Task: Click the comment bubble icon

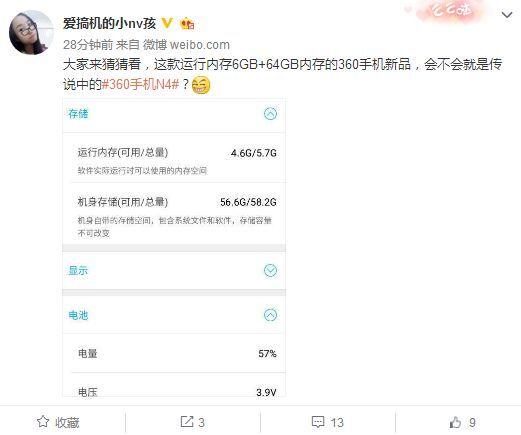Action: 318,422
